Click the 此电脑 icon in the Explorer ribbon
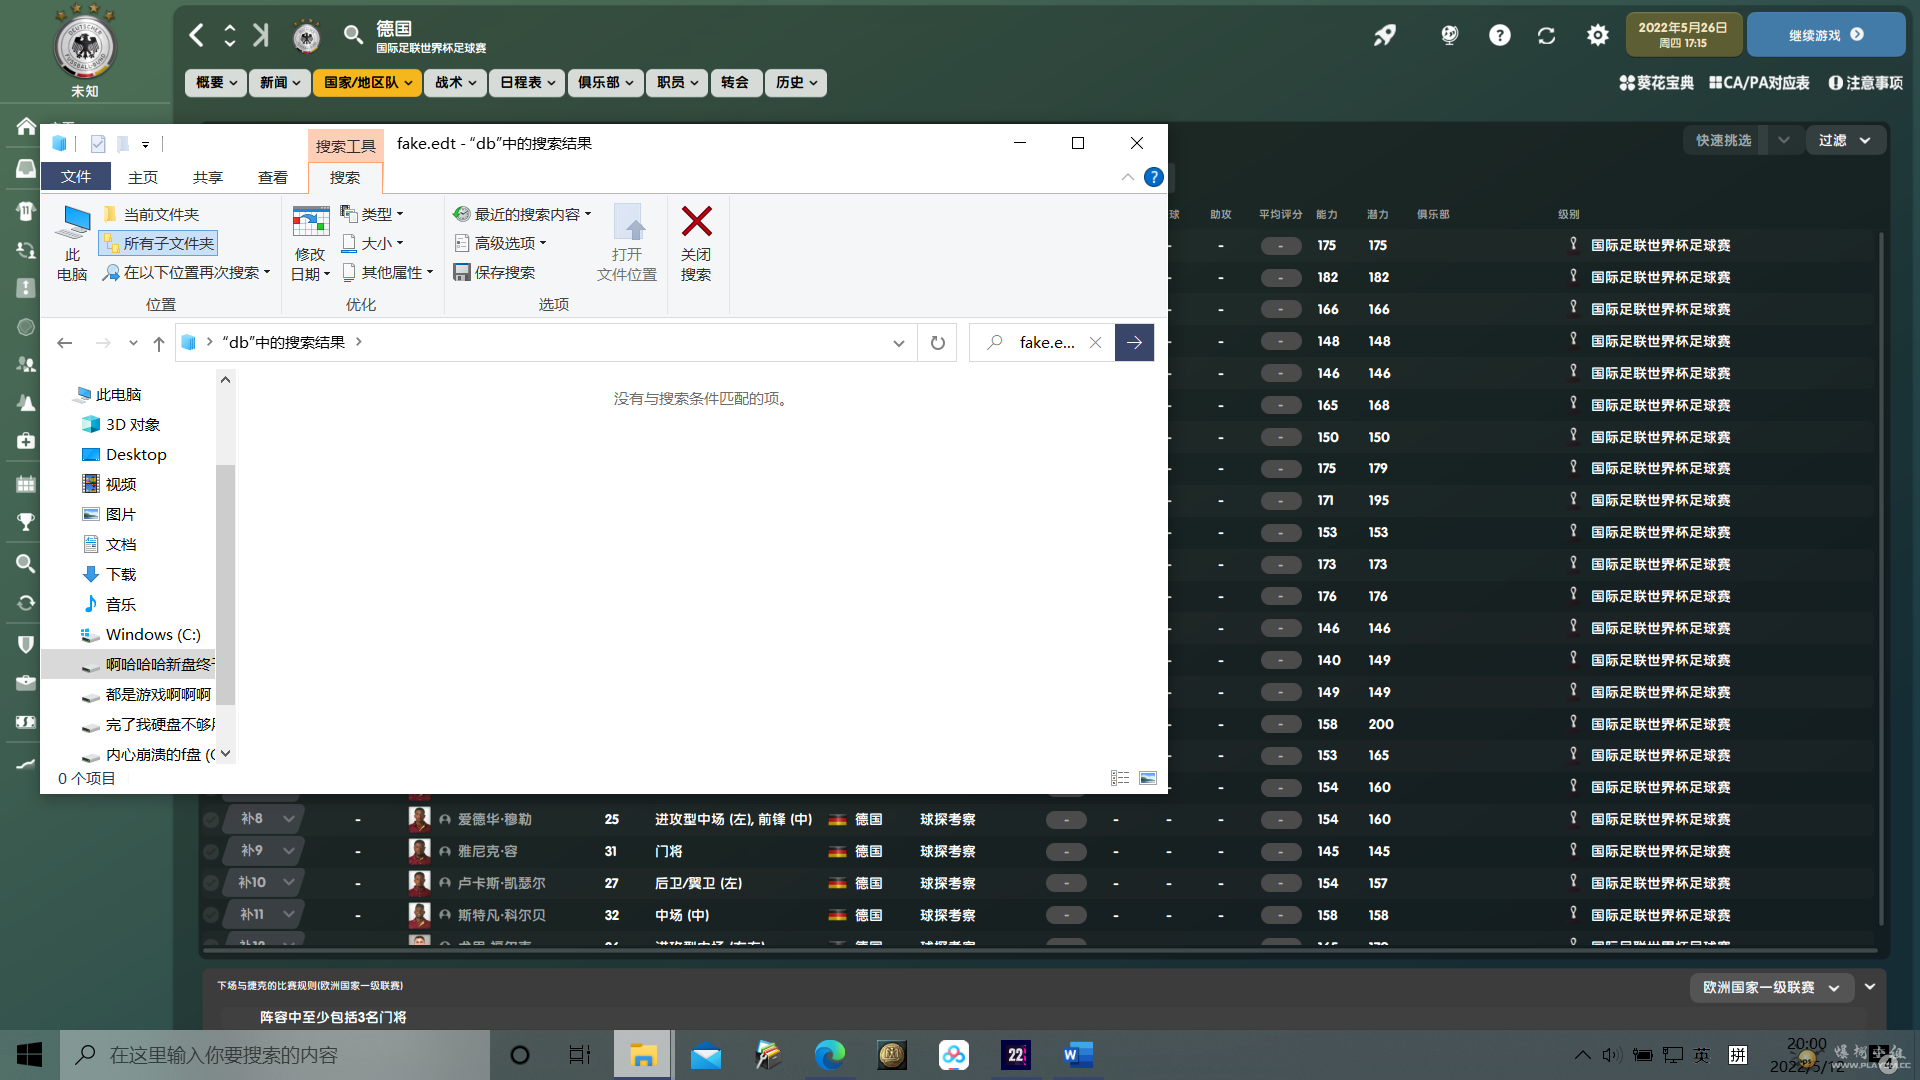Screen dimensions: 1920x1080 click(x=72, y=243)
